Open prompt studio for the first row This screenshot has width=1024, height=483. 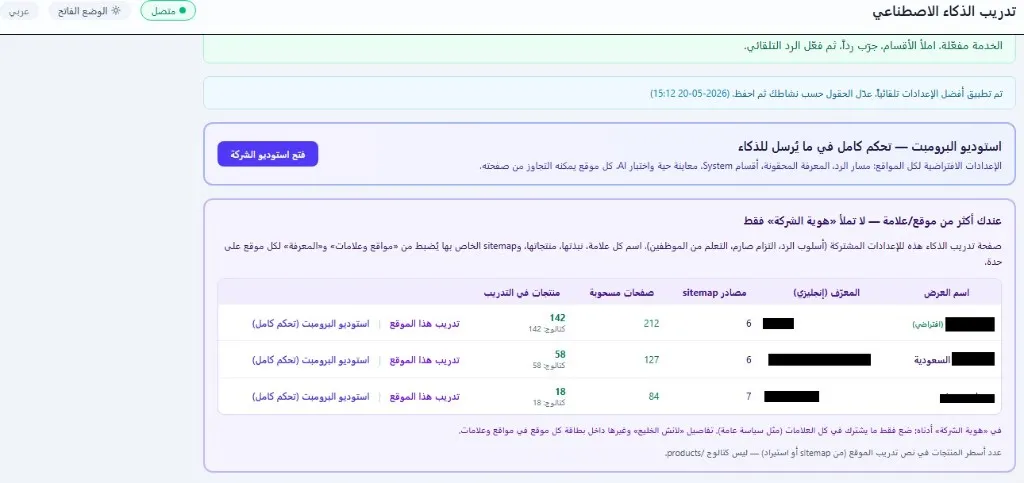pyautogui.click(x=311, y=324)
